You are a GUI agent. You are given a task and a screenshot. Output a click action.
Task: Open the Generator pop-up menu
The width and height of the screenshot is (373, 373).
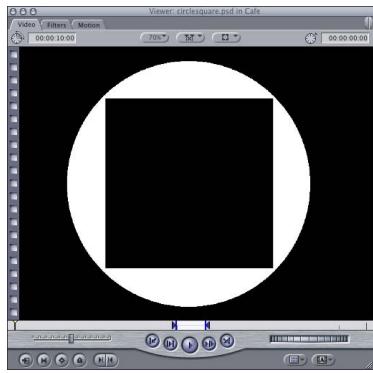pos(322,360)
